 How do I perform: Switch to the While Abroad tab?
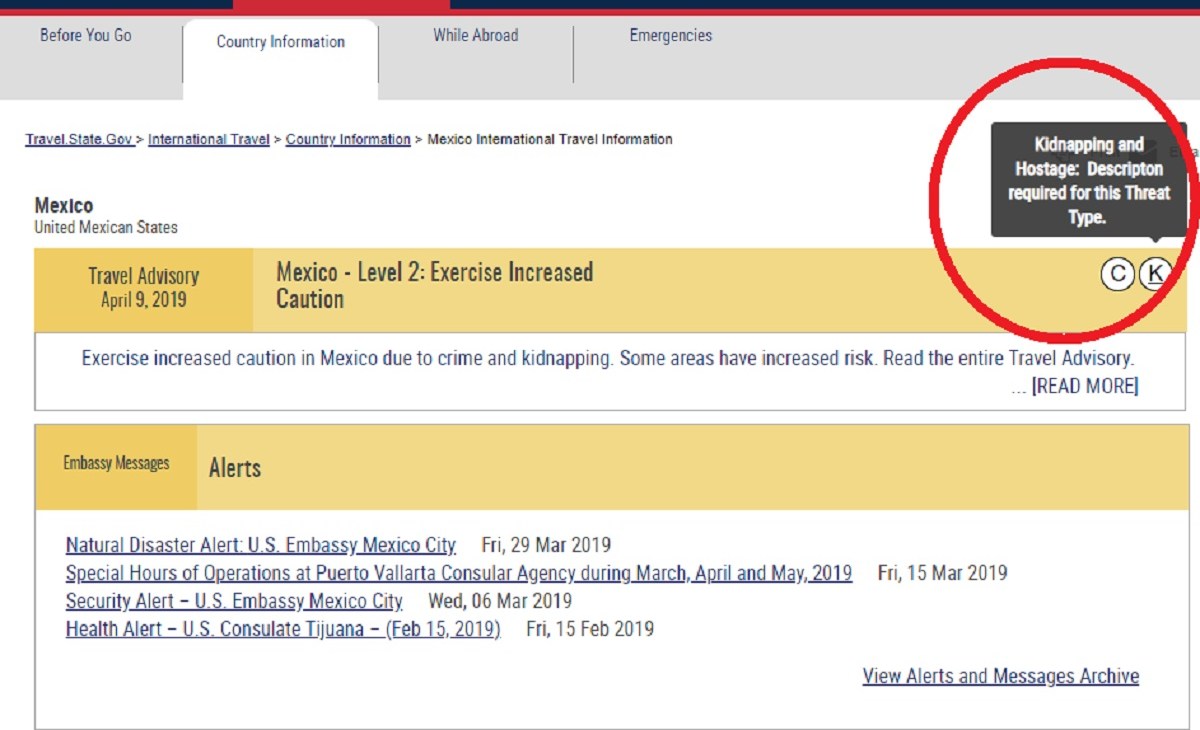click(x=475, y=36)
